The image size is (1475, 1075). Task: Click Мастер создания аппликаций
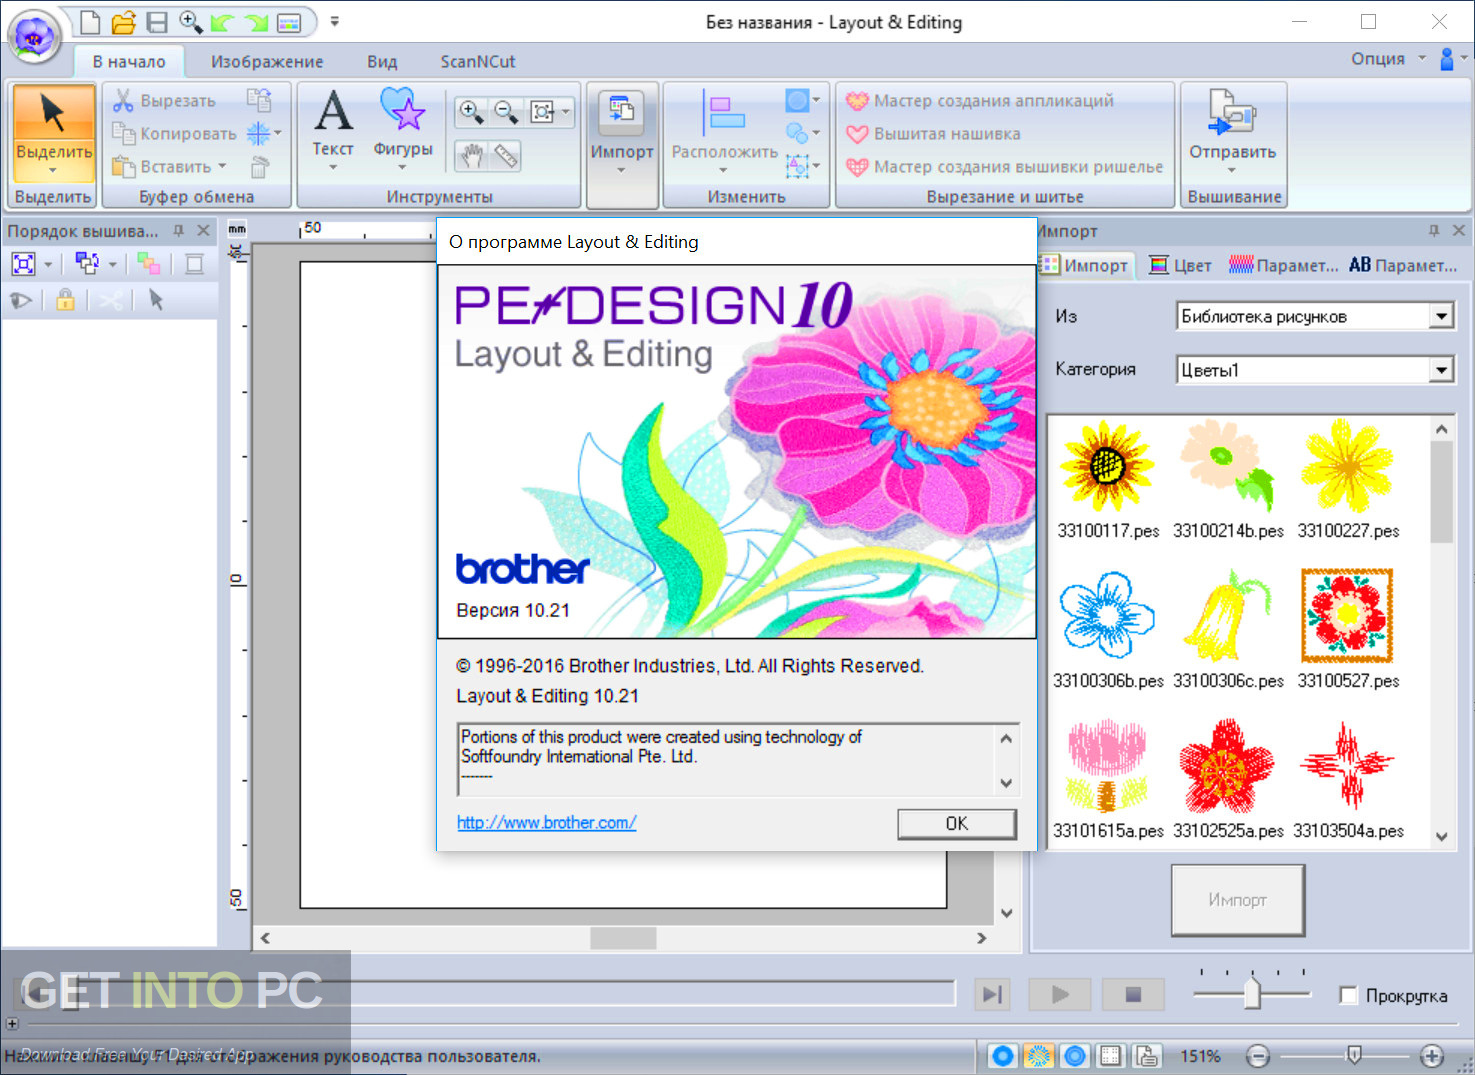pos(980,100)
